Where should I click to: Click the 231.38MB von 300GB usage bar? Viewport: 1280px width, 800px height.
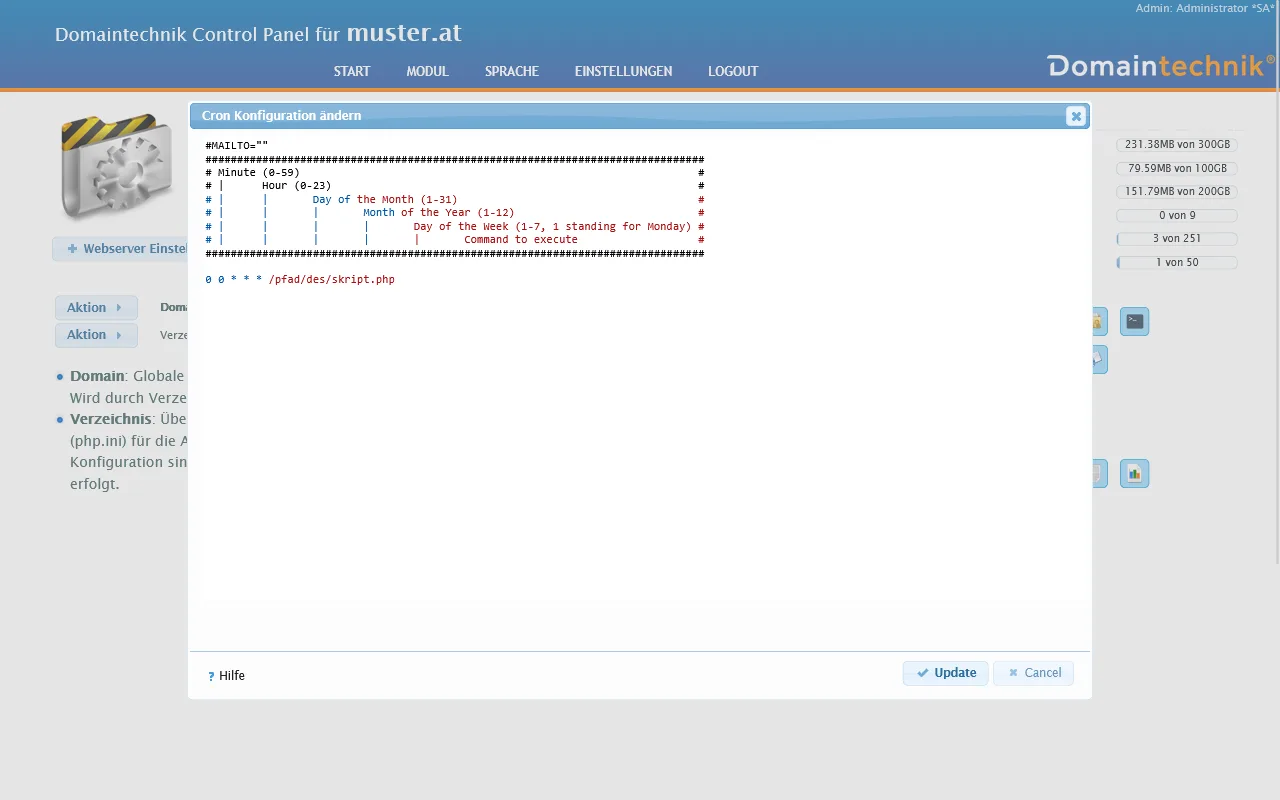pos(1176,145)
